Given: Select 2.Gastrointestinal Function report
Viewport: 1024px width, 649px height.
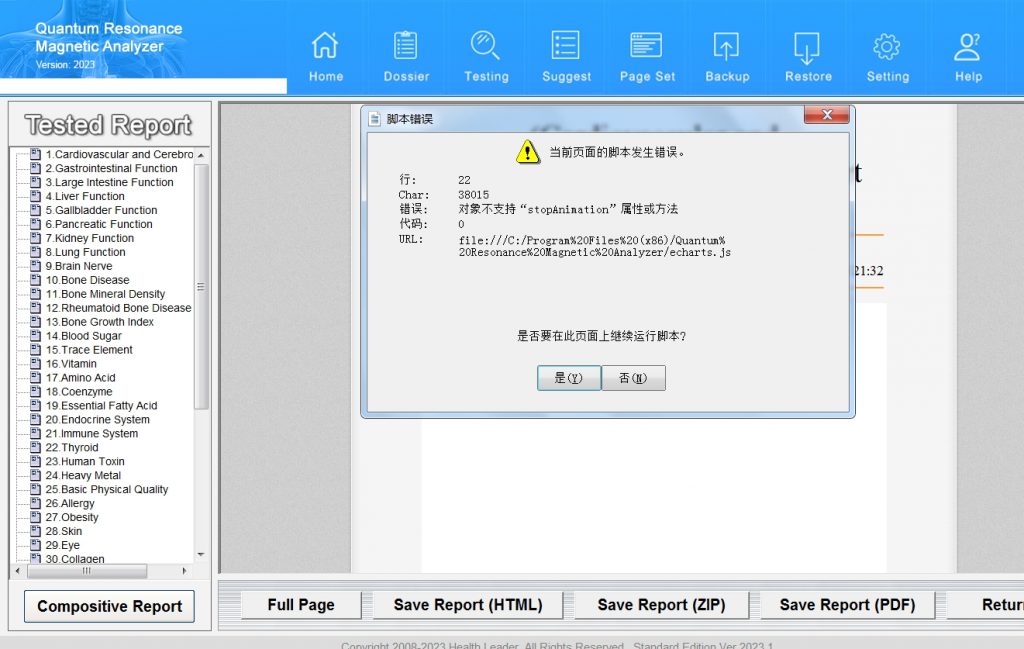Looking at the screenshot, I should [112, 168].
